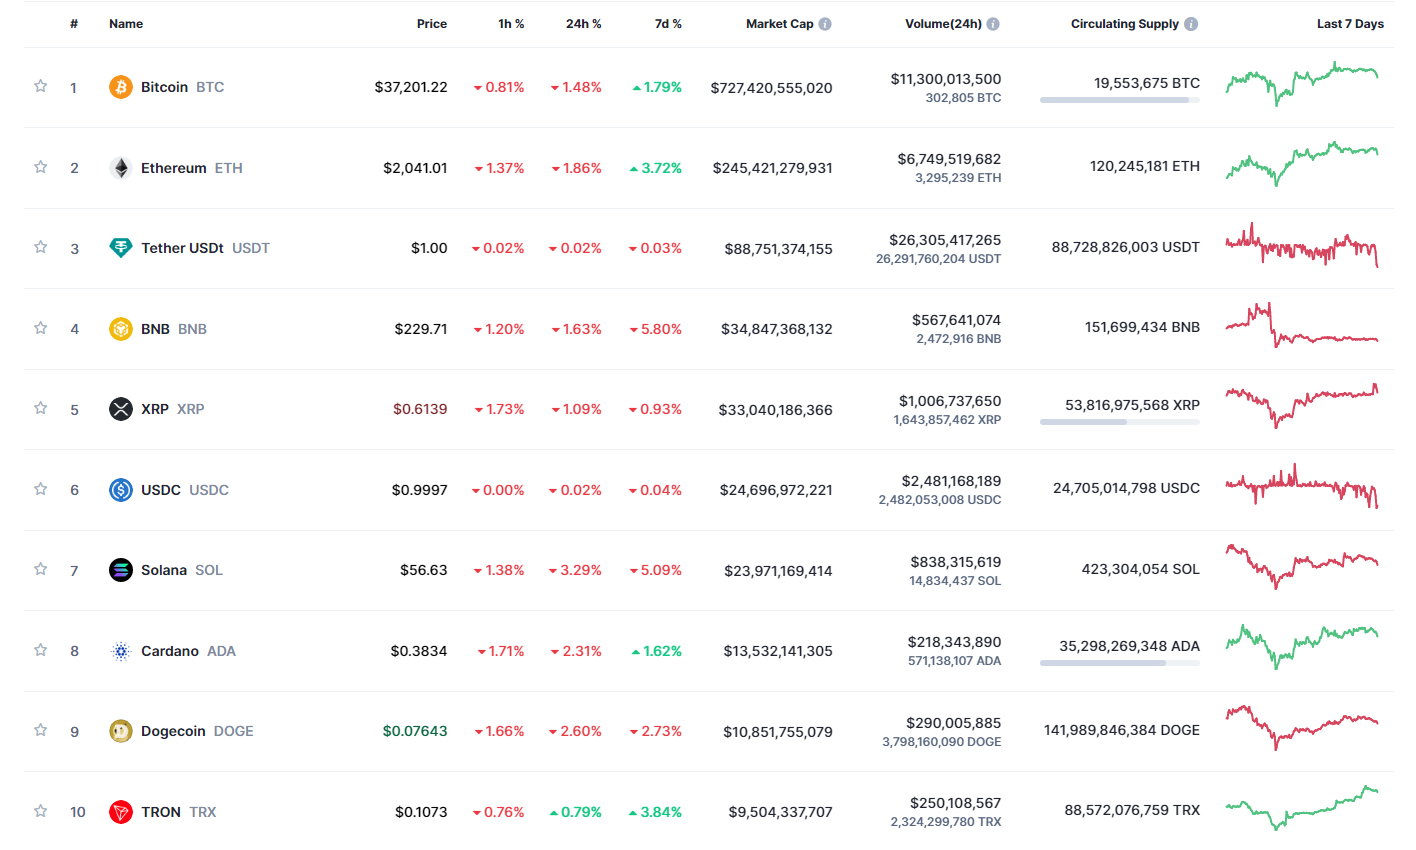Toggle the watchlist star for XRP

41,408
